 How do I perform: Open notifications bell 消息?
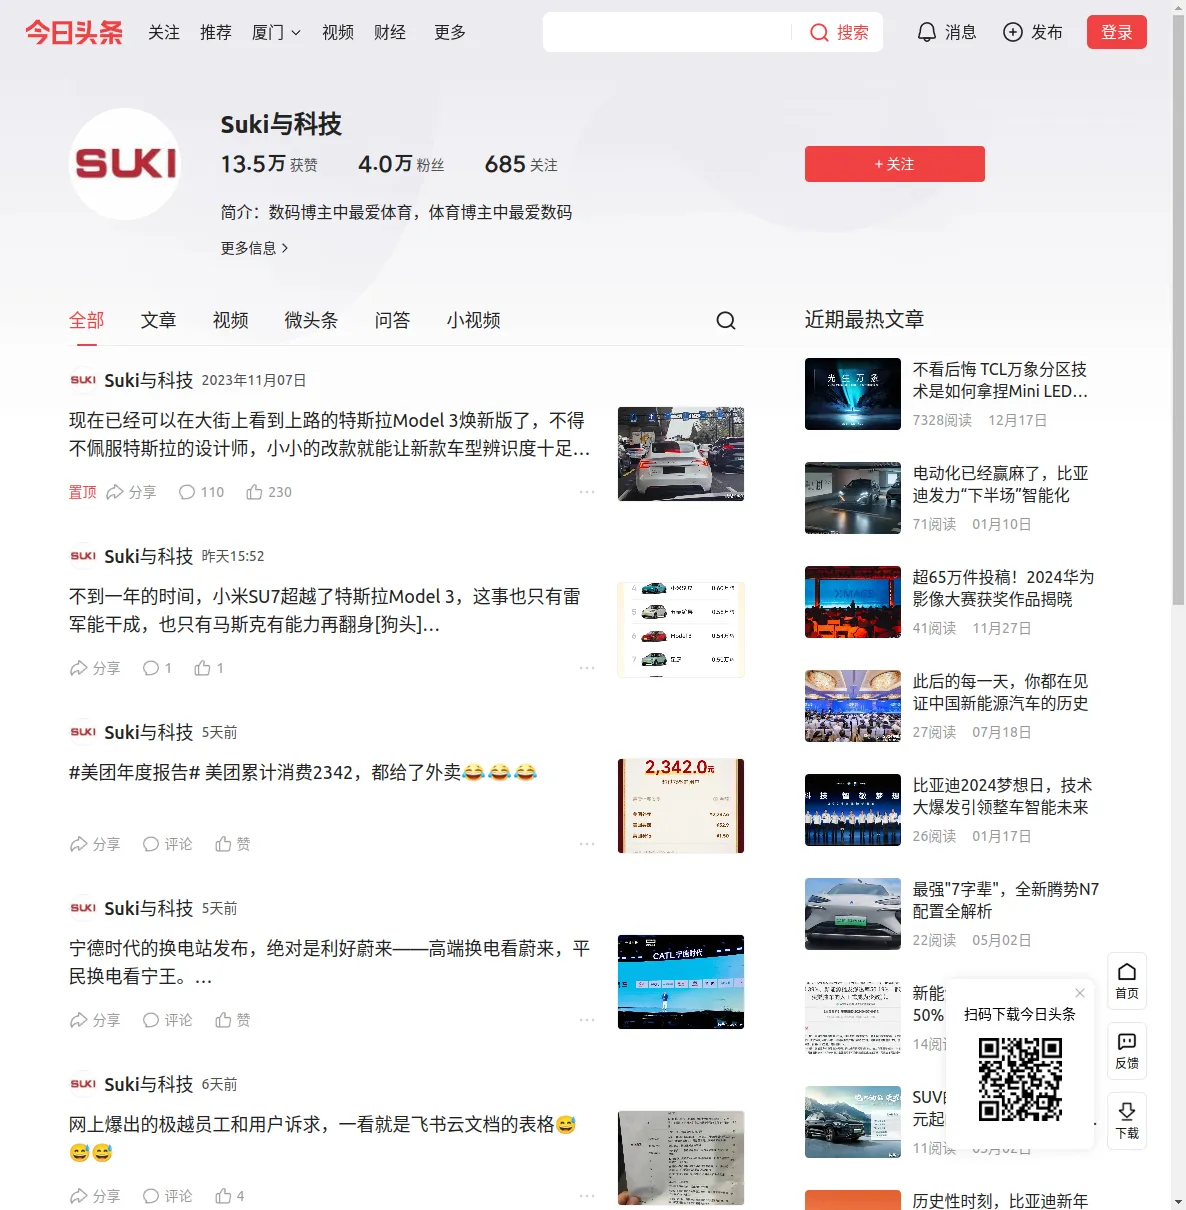click(946, 32)
